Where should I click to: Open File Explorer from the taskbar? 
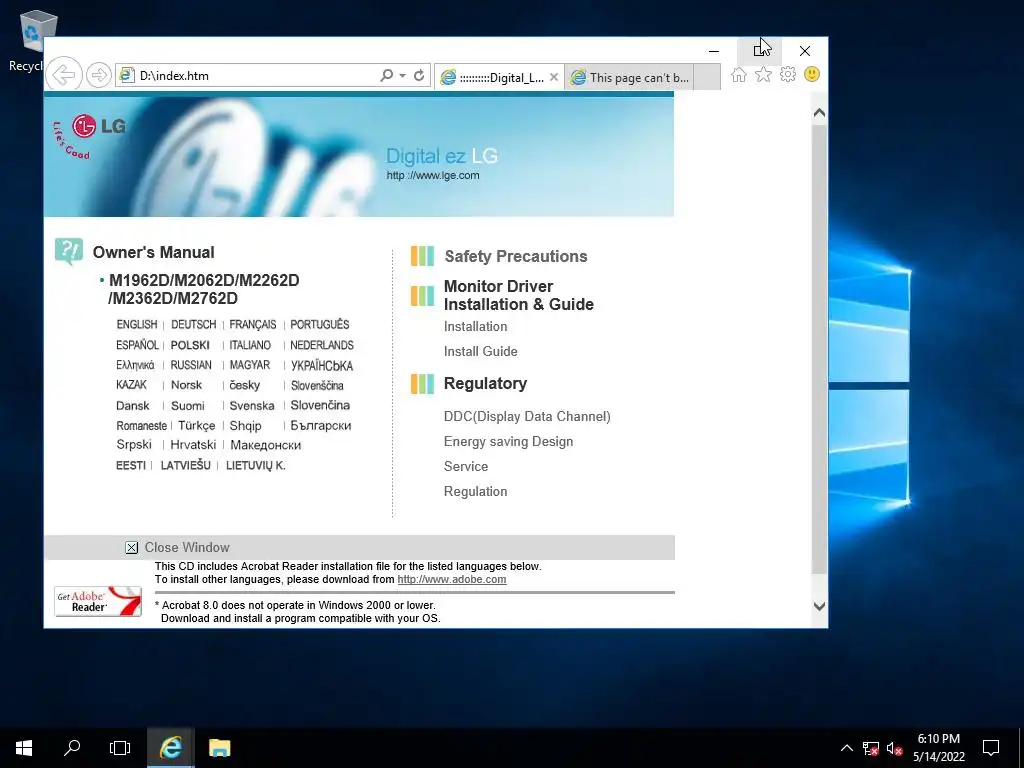(219, 748)
